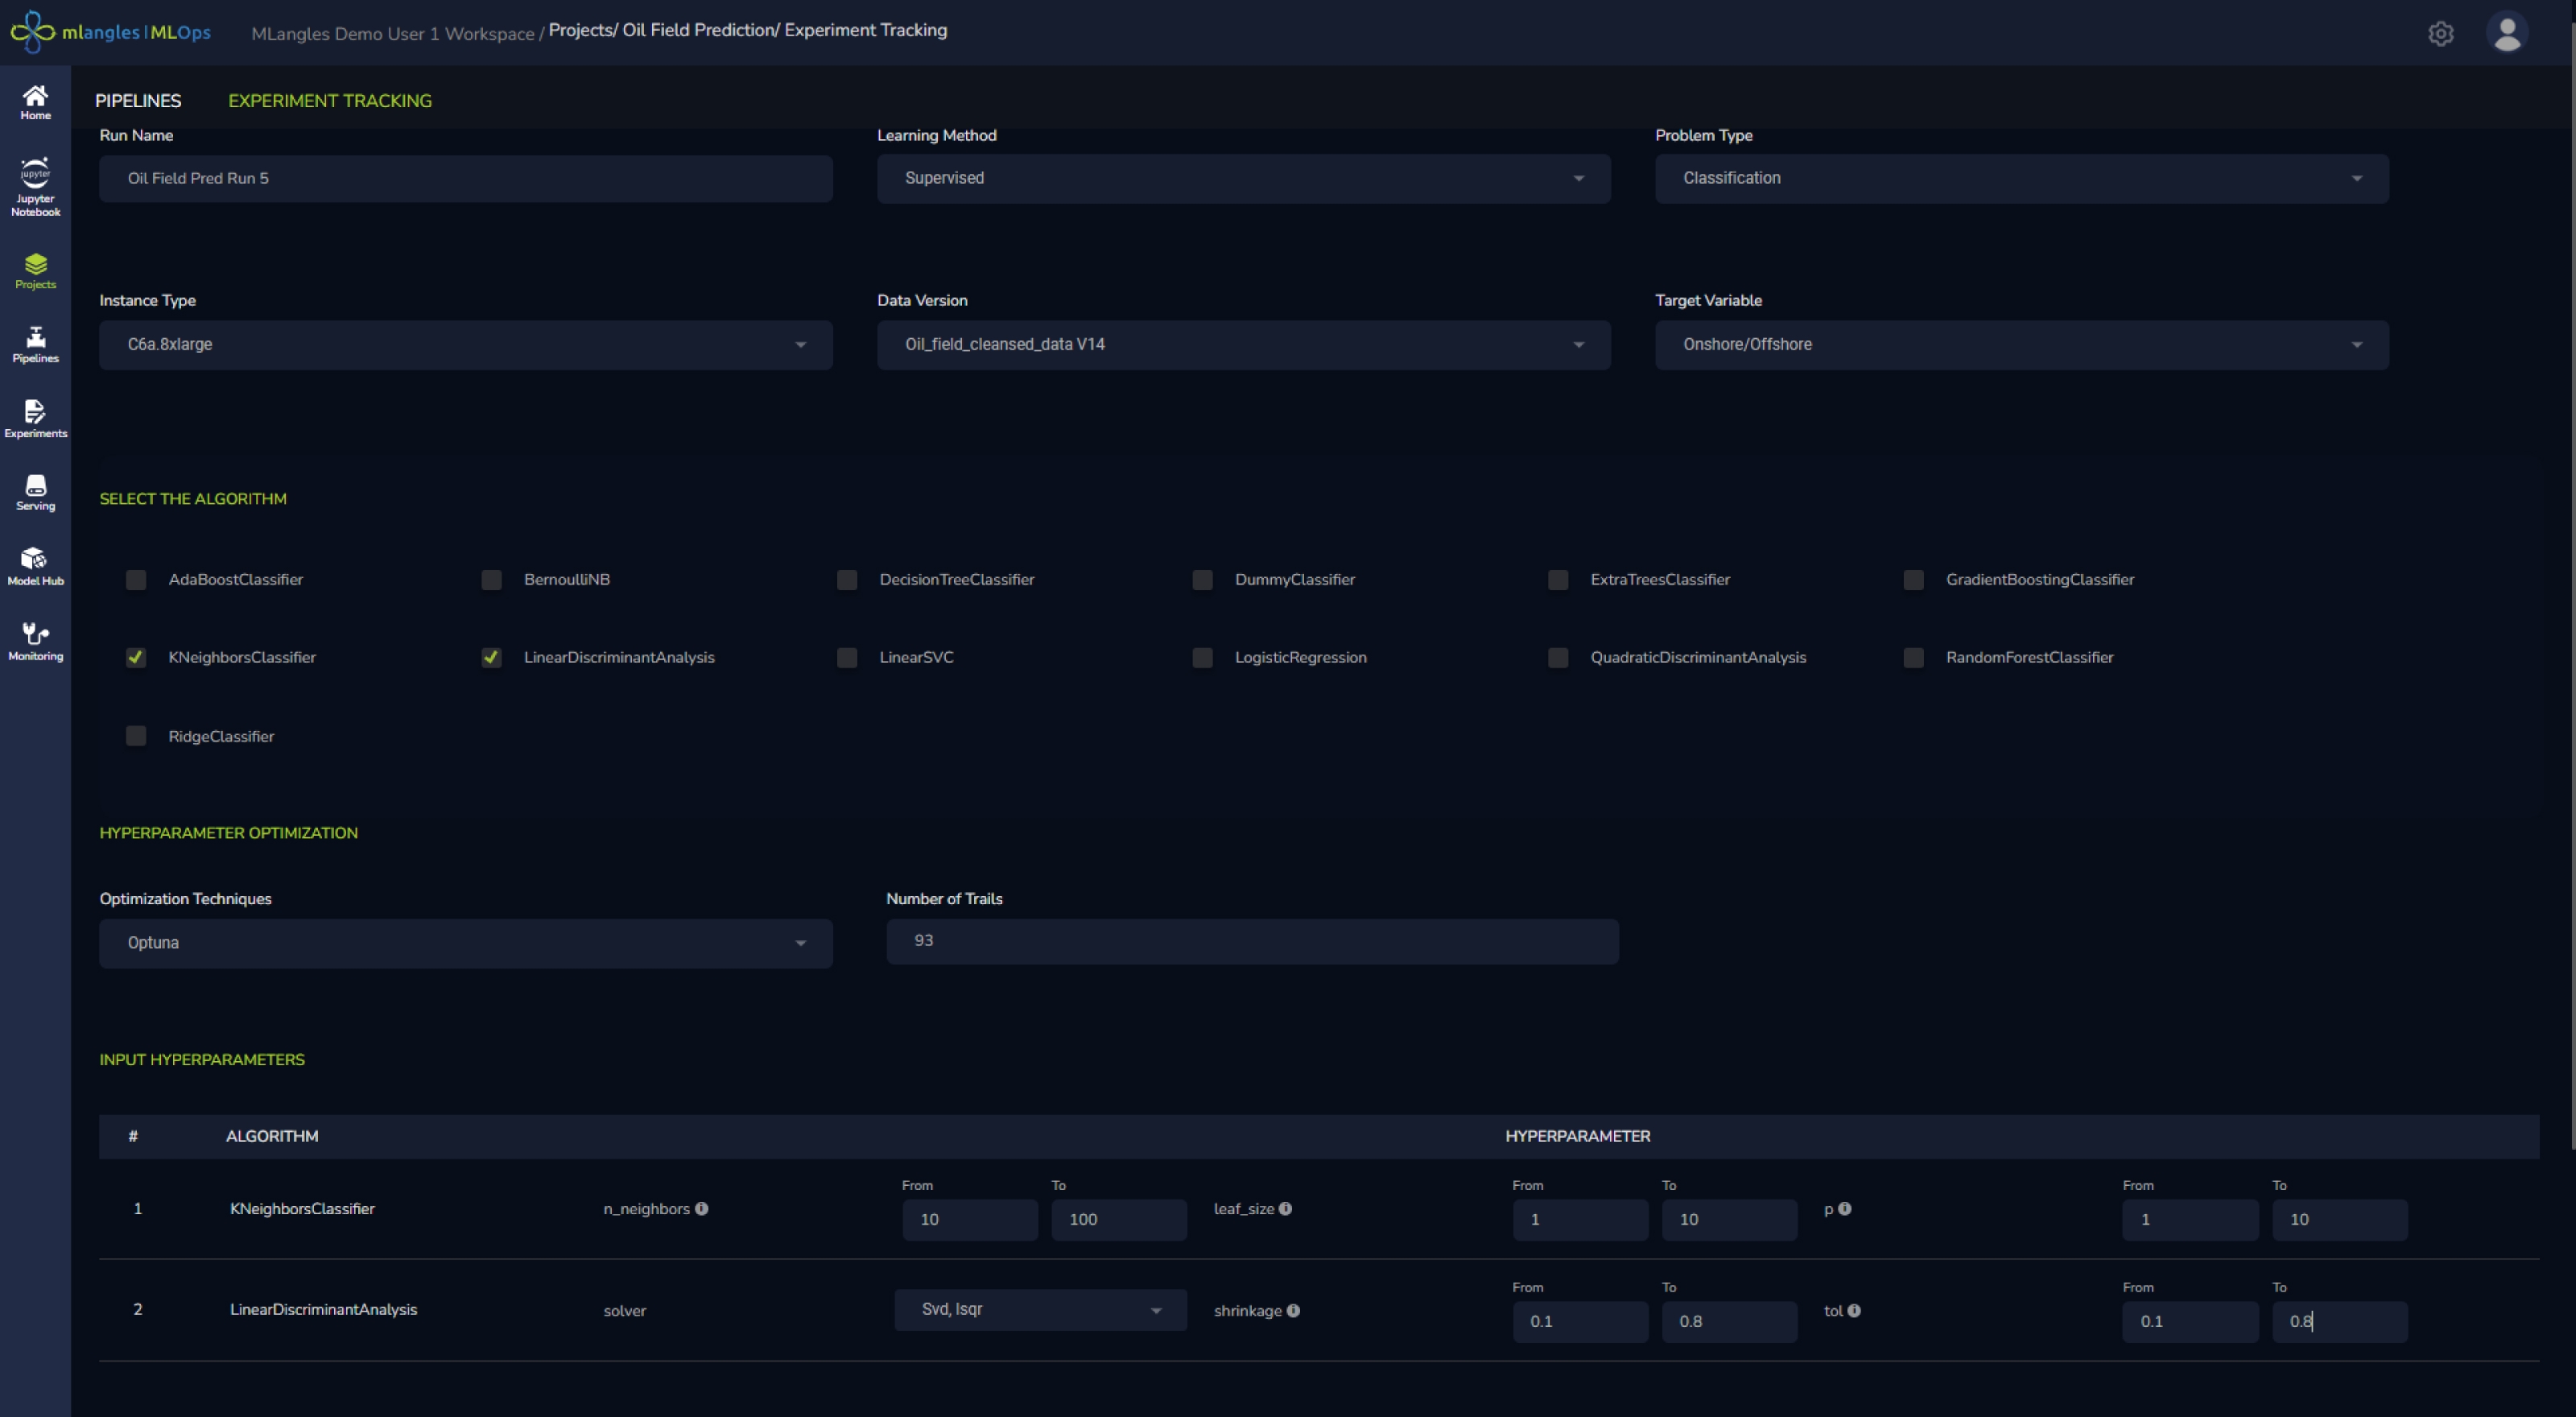Open the user profile avatar

(x=2506, y=32)
